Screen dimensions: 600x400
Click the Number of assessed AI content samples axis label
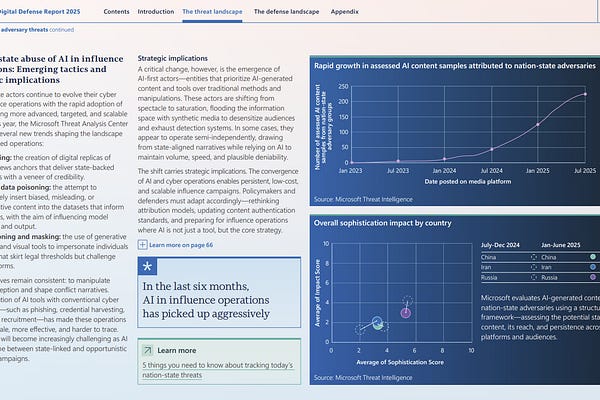[x=323, y=127]
